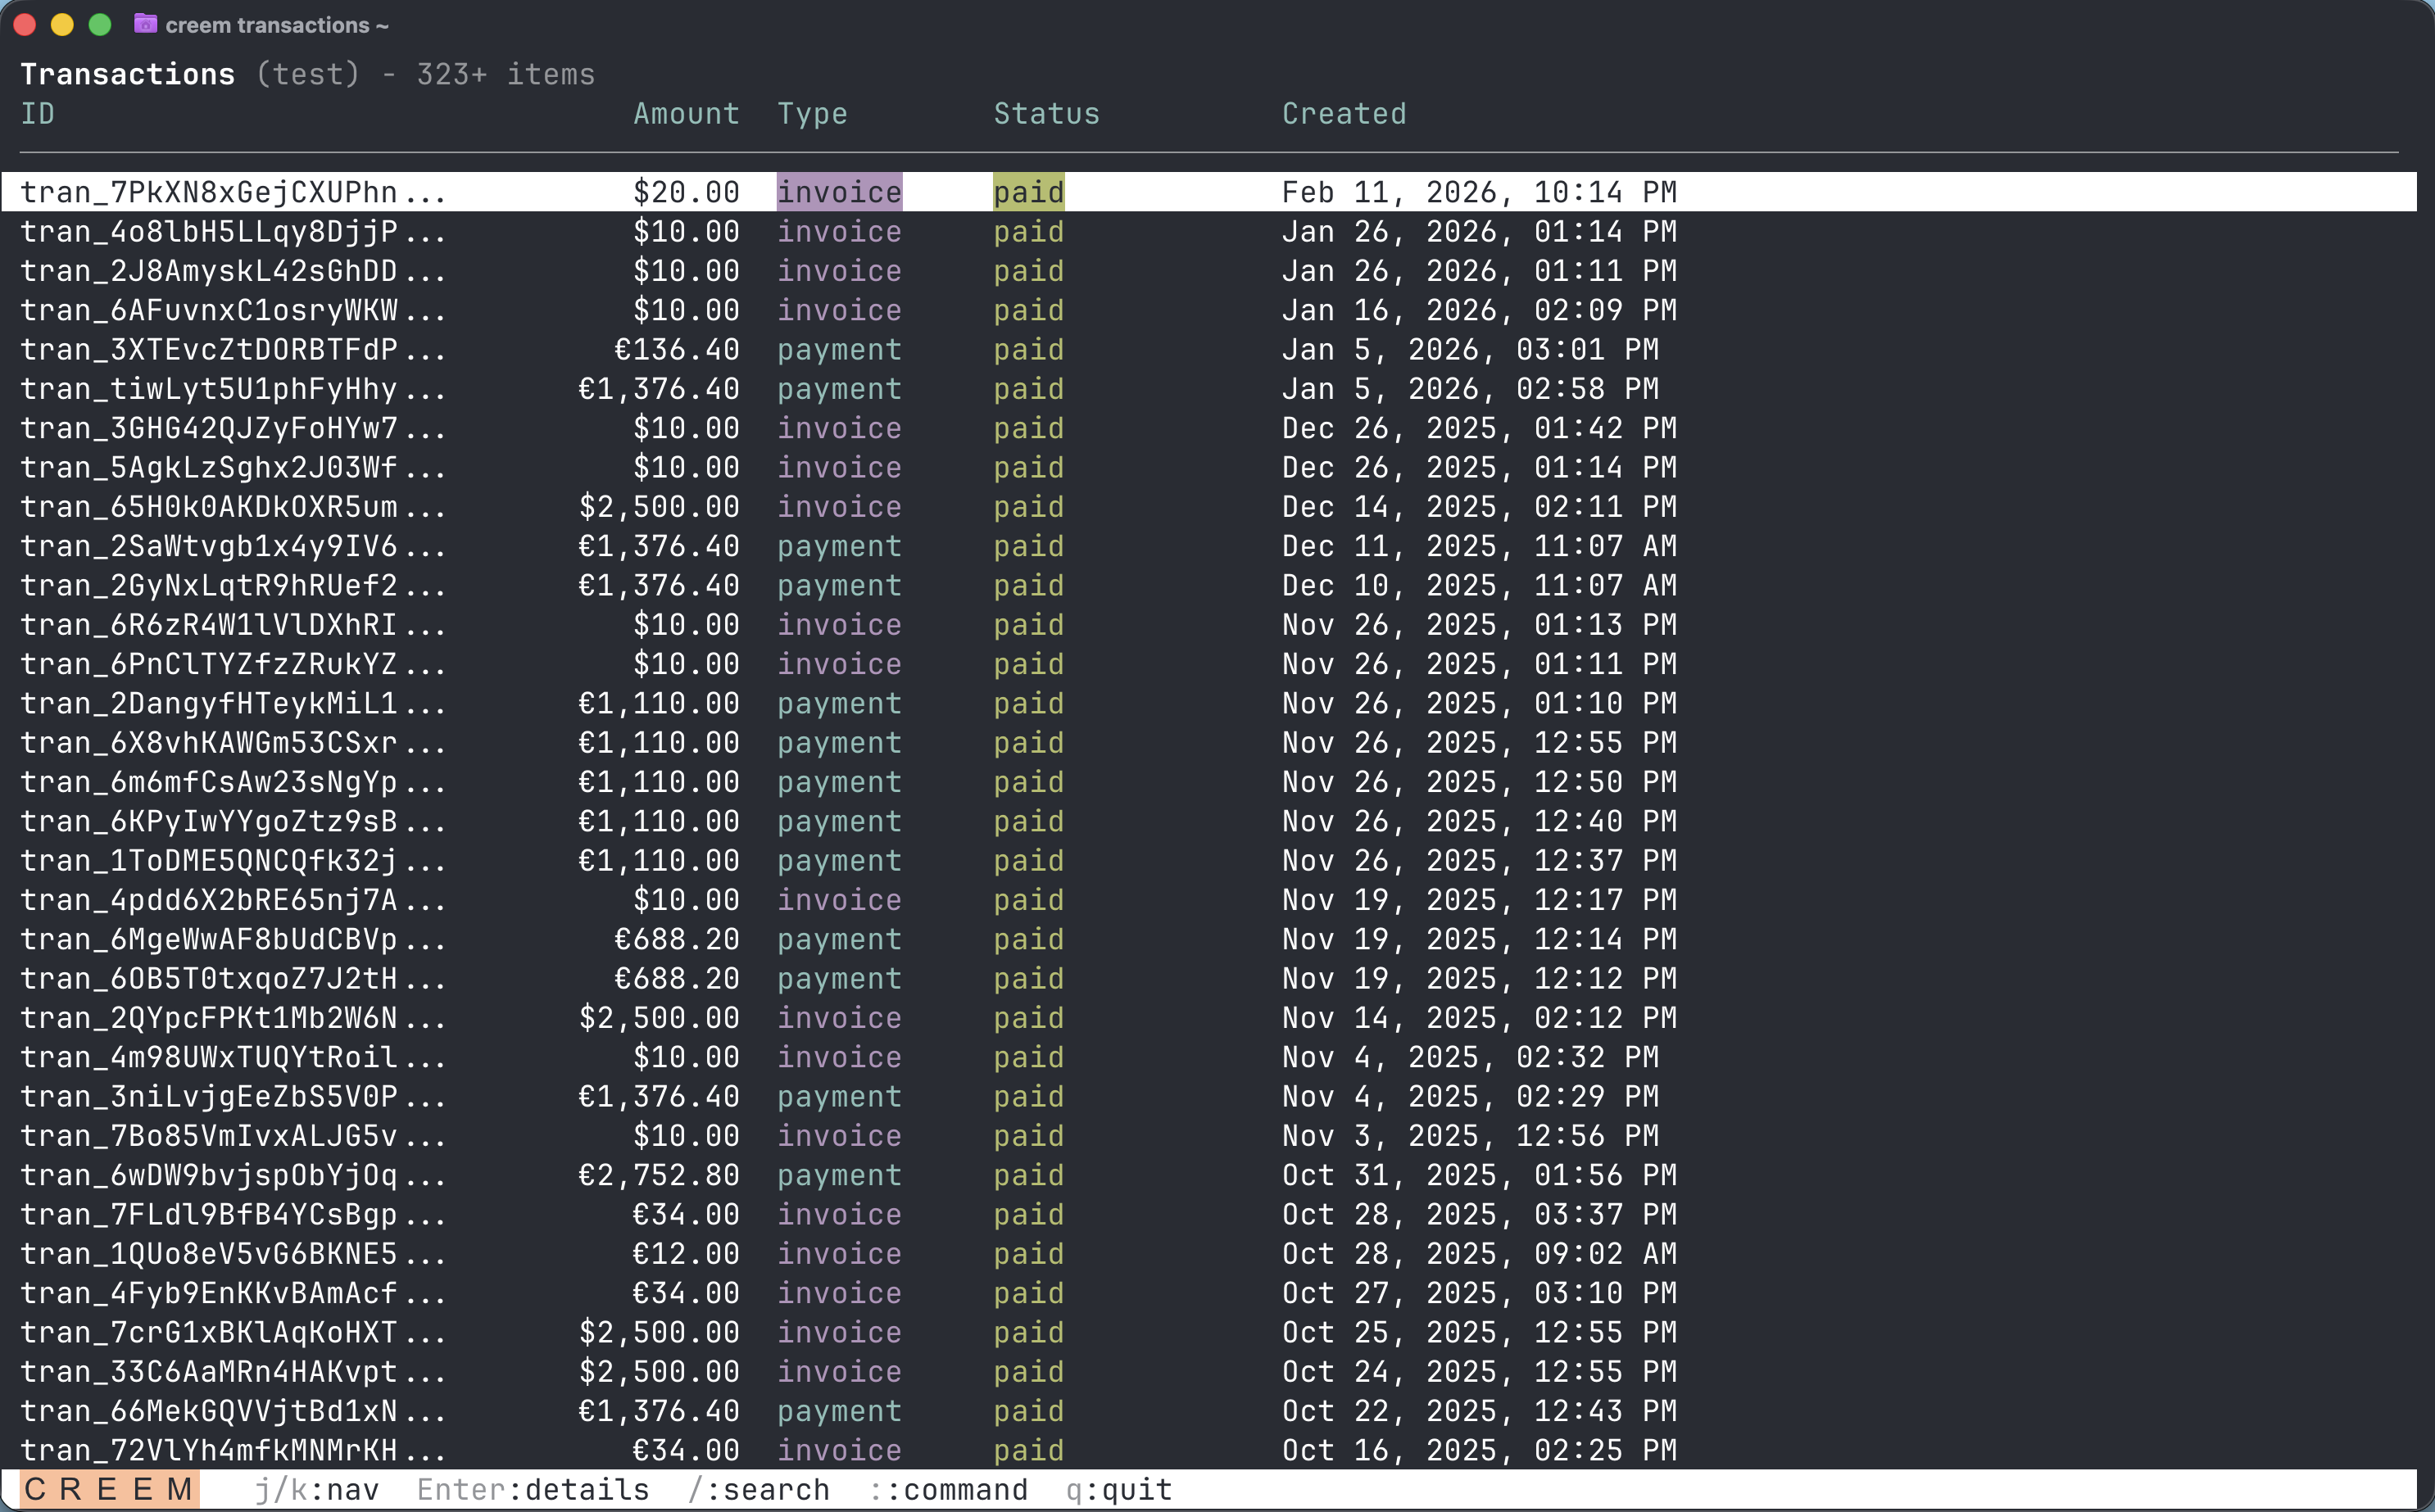
Task: Select transaction tran_6AFuvnxC1osryWKW
Action: (x=1209, y=310)
